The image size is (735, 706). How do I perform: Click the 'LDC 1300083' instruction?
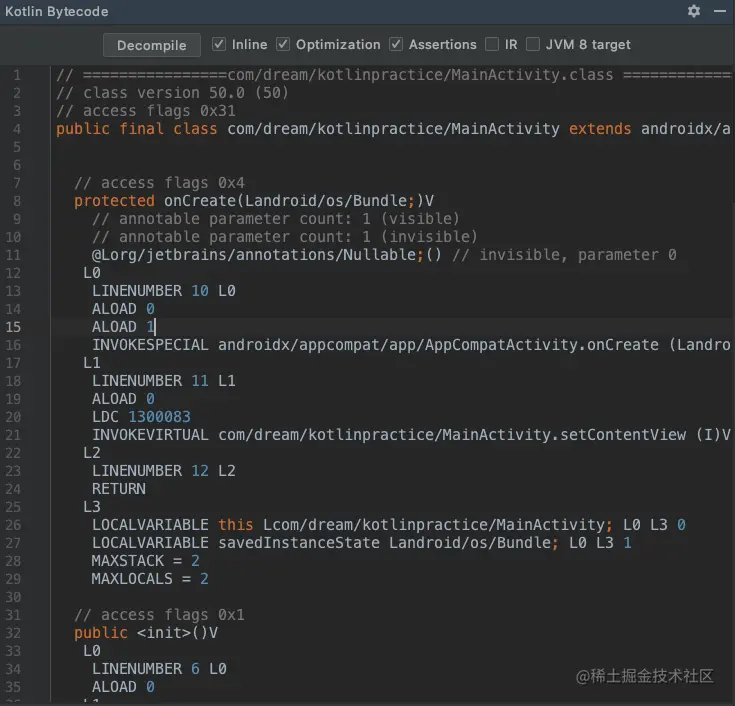(x=141, y=417)
